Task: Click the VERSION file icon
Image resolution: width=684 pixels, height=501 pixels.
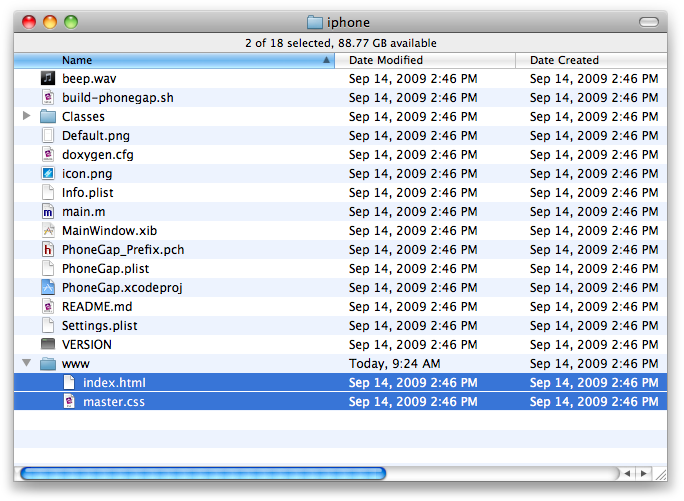Action: click(47, 344)
